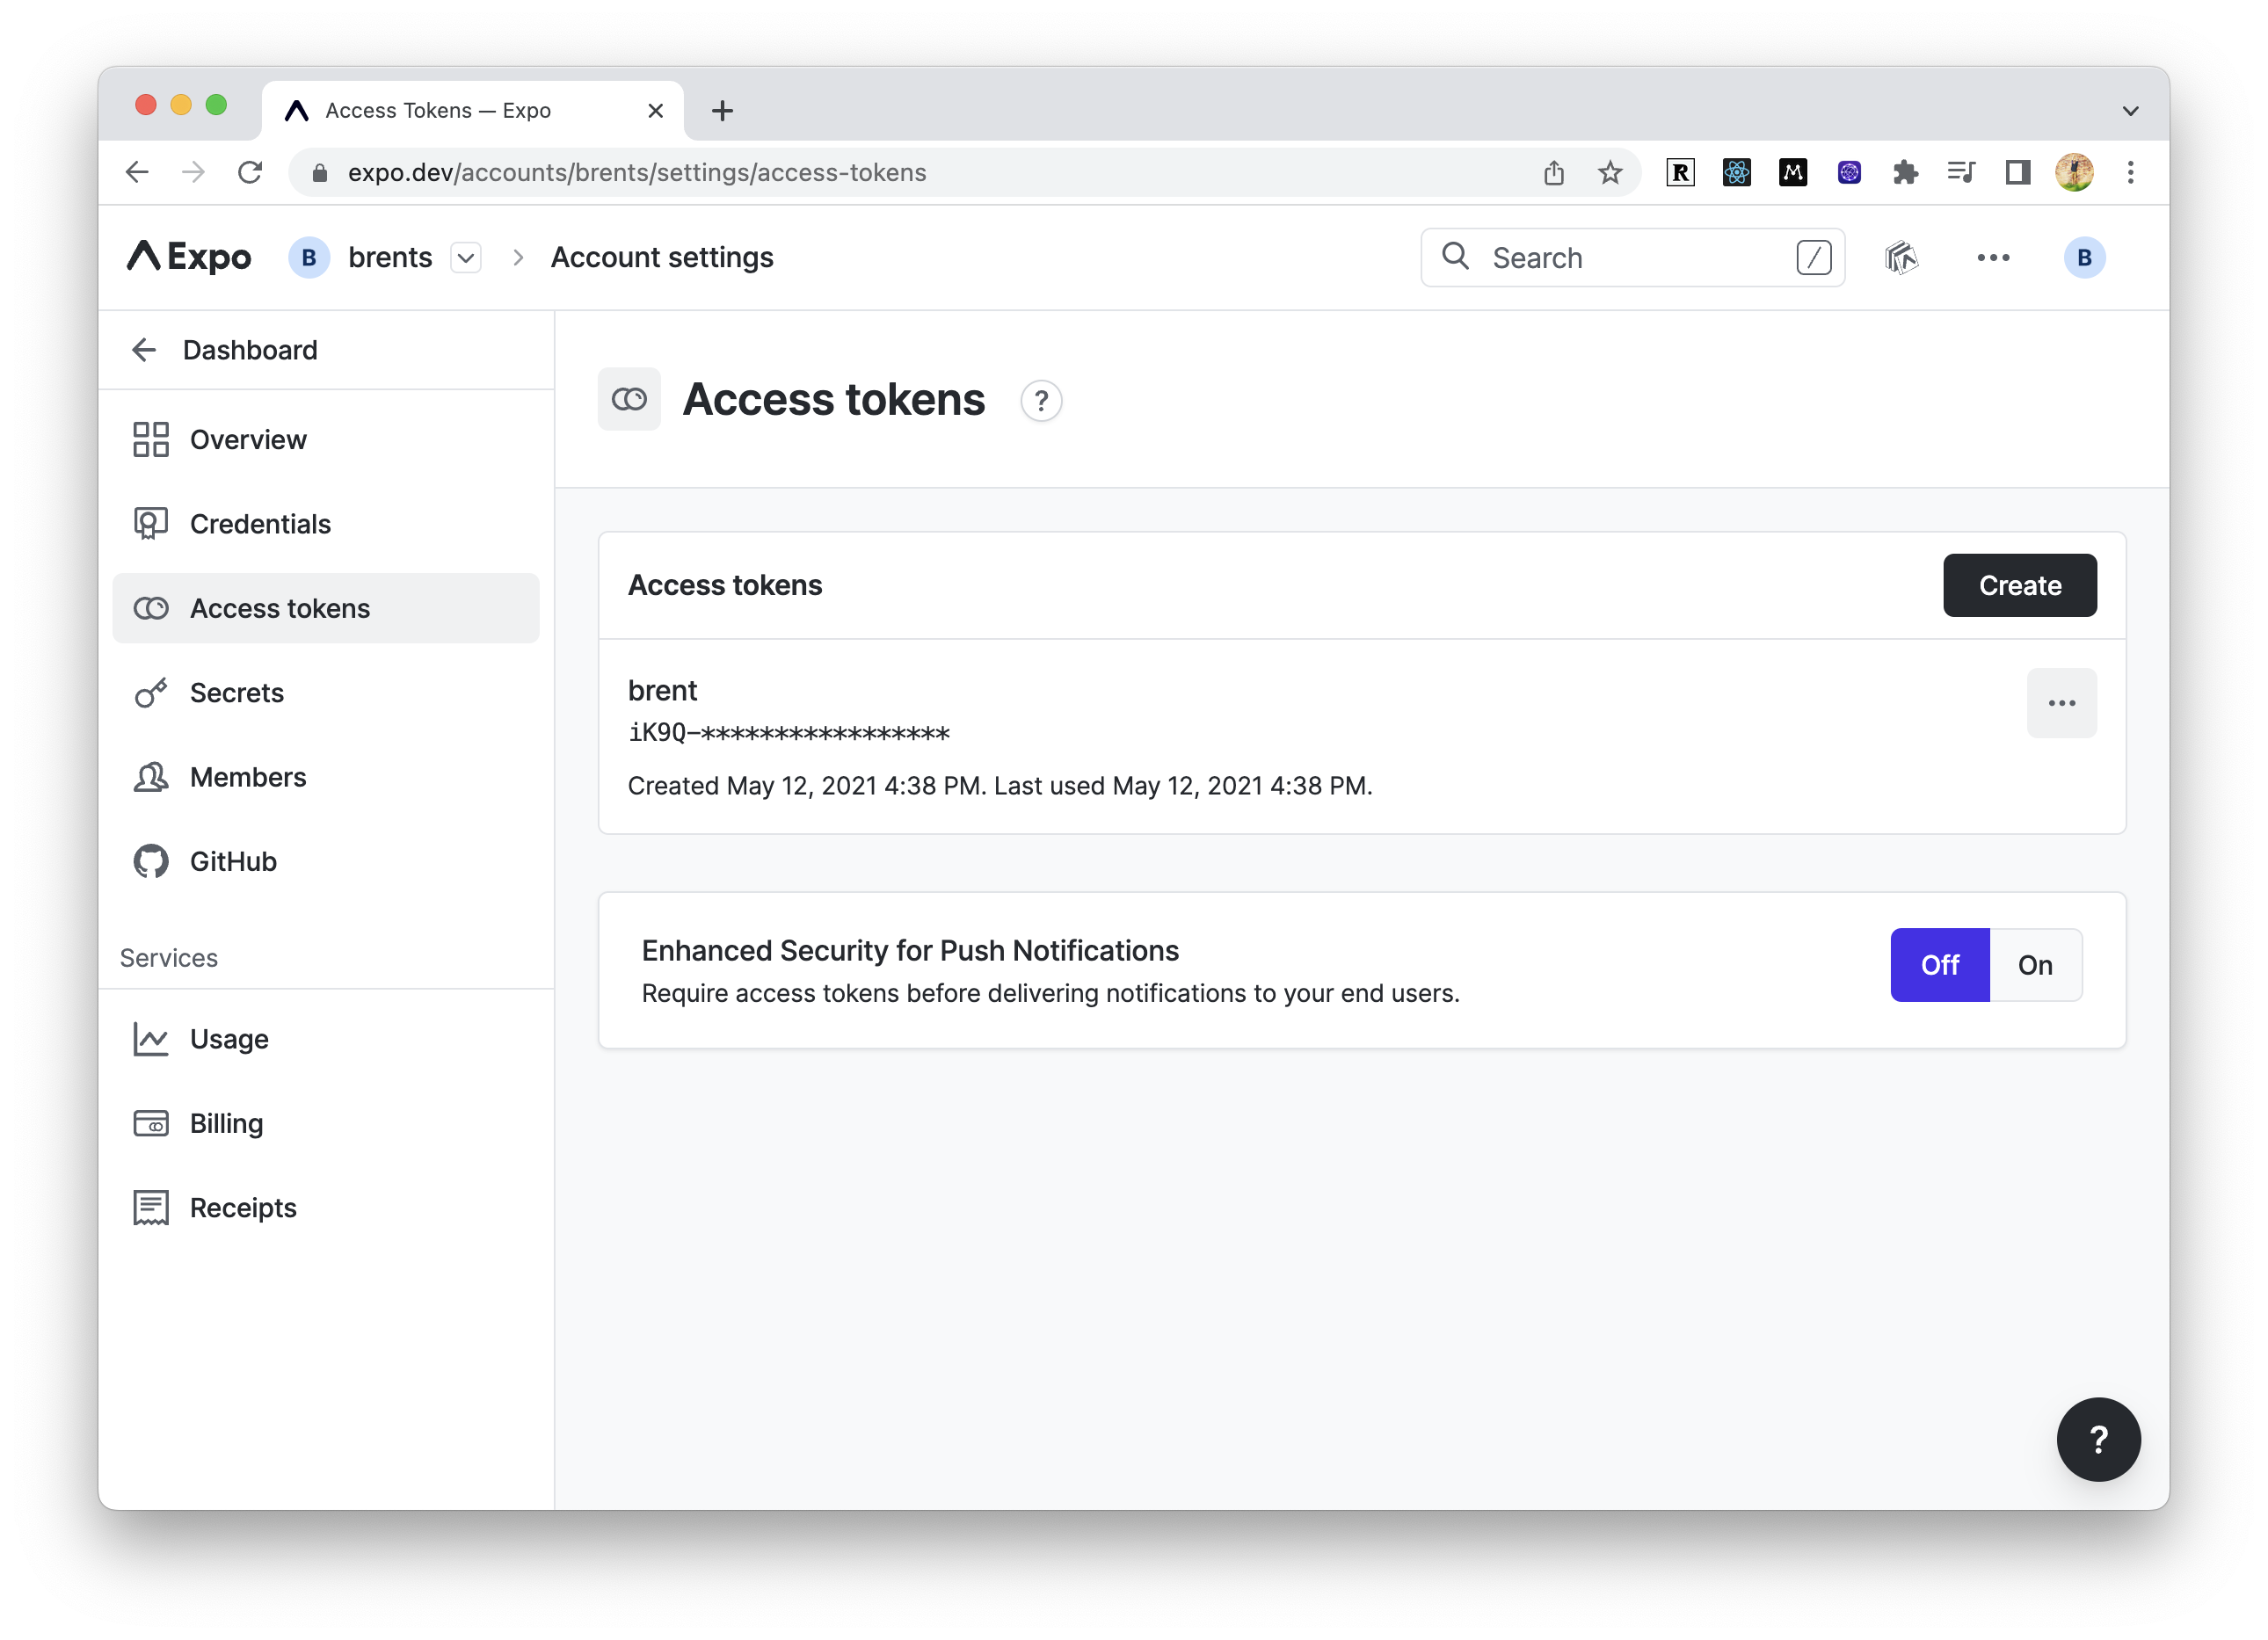This screenshot has height=1640, width=2268.
Task: Turn Enhanced Security for Push Notifications On
Action: coord(2035,965)
